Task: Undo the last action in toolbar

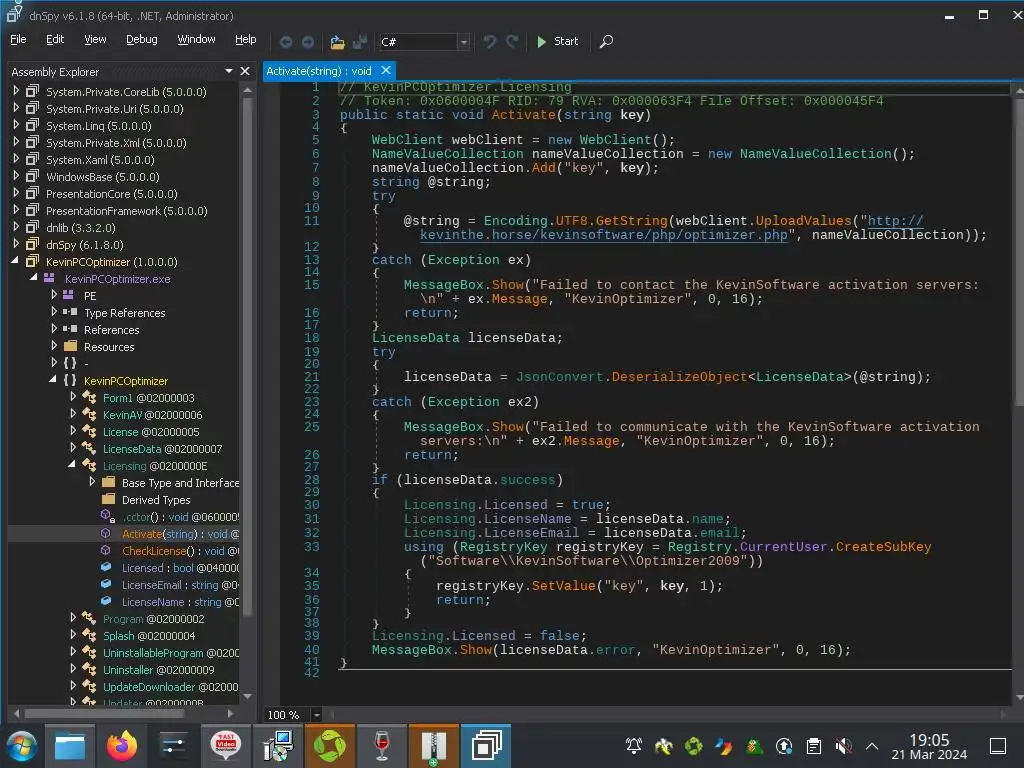Action: tap(490, 42)
